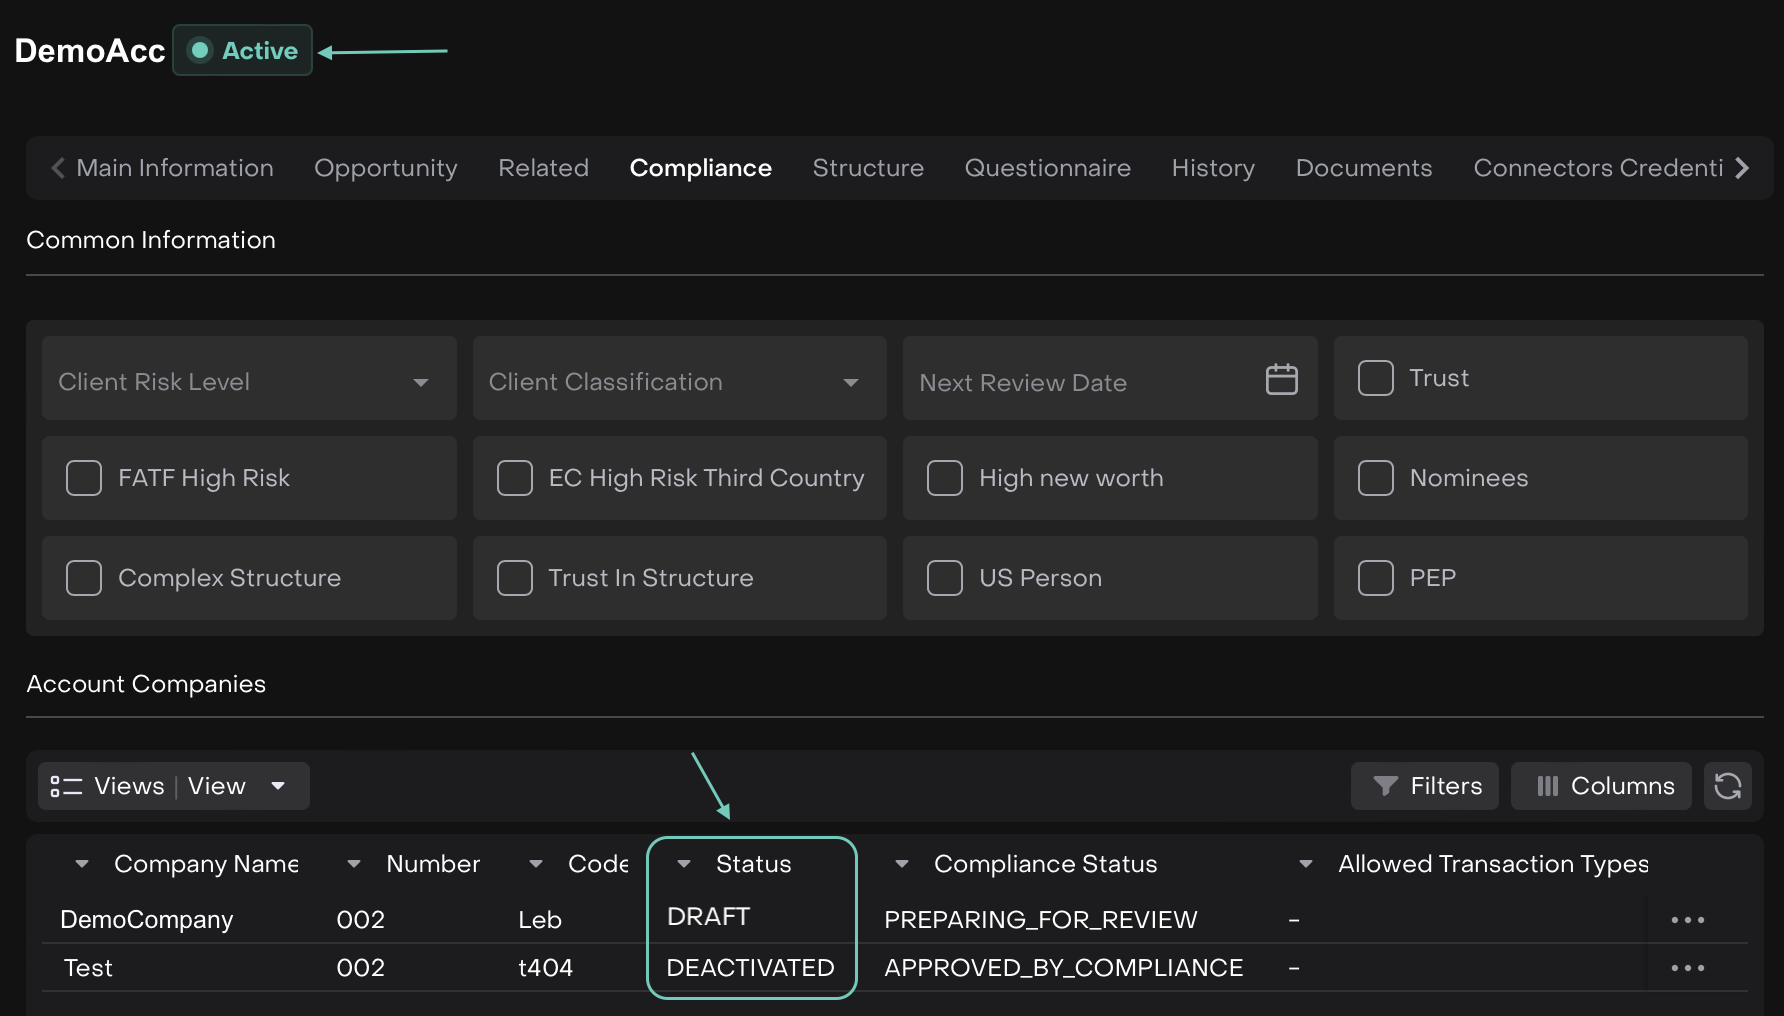The image size is (1784, 1016).
Task: Switch to the Structure tab
Action: click(x=868, y=168)
